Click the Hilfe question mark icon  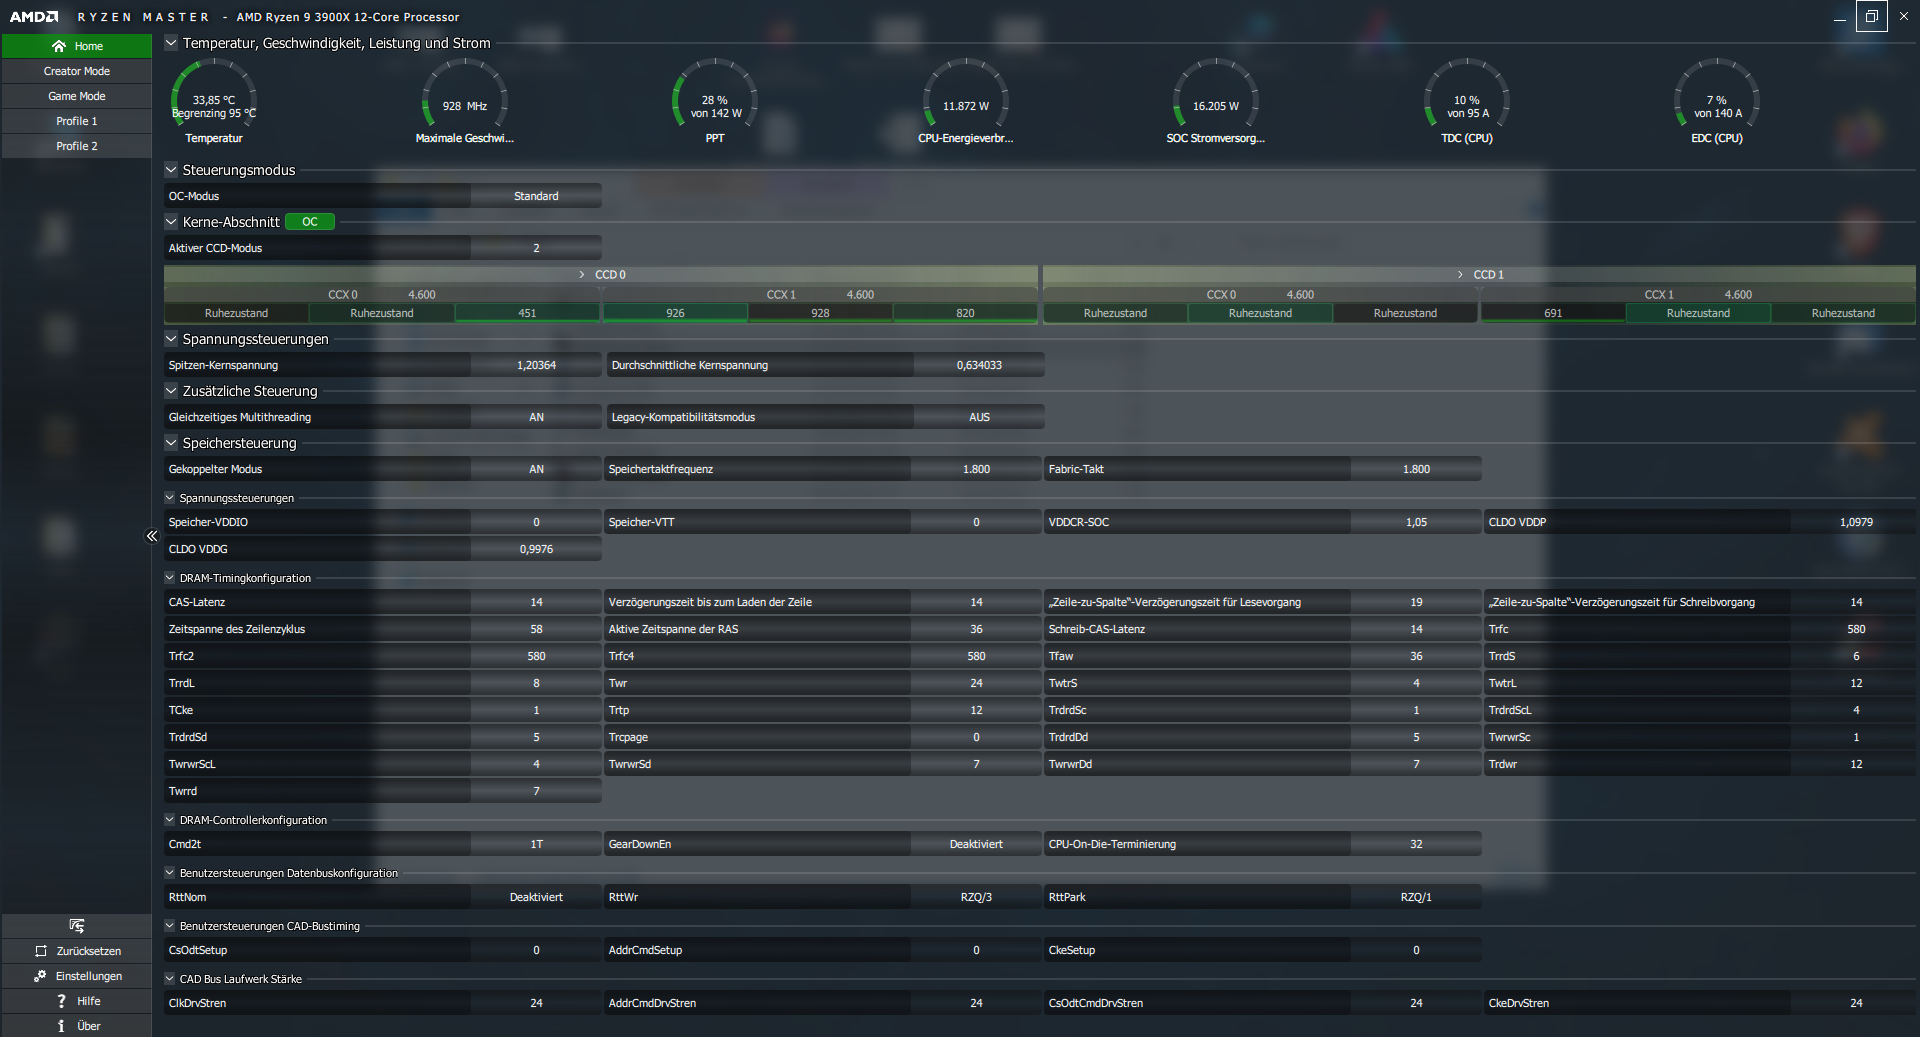[x=61, y=1001]
